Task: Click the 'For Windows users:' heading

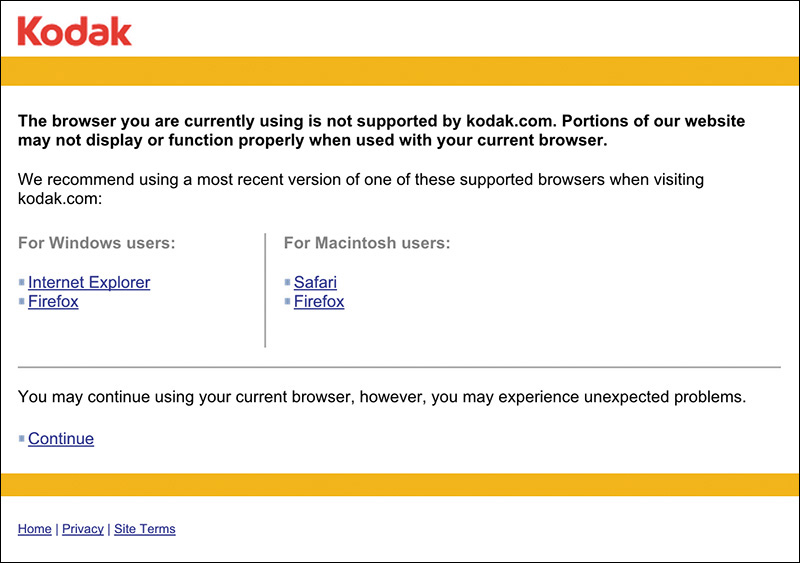Action: (97, 243)
